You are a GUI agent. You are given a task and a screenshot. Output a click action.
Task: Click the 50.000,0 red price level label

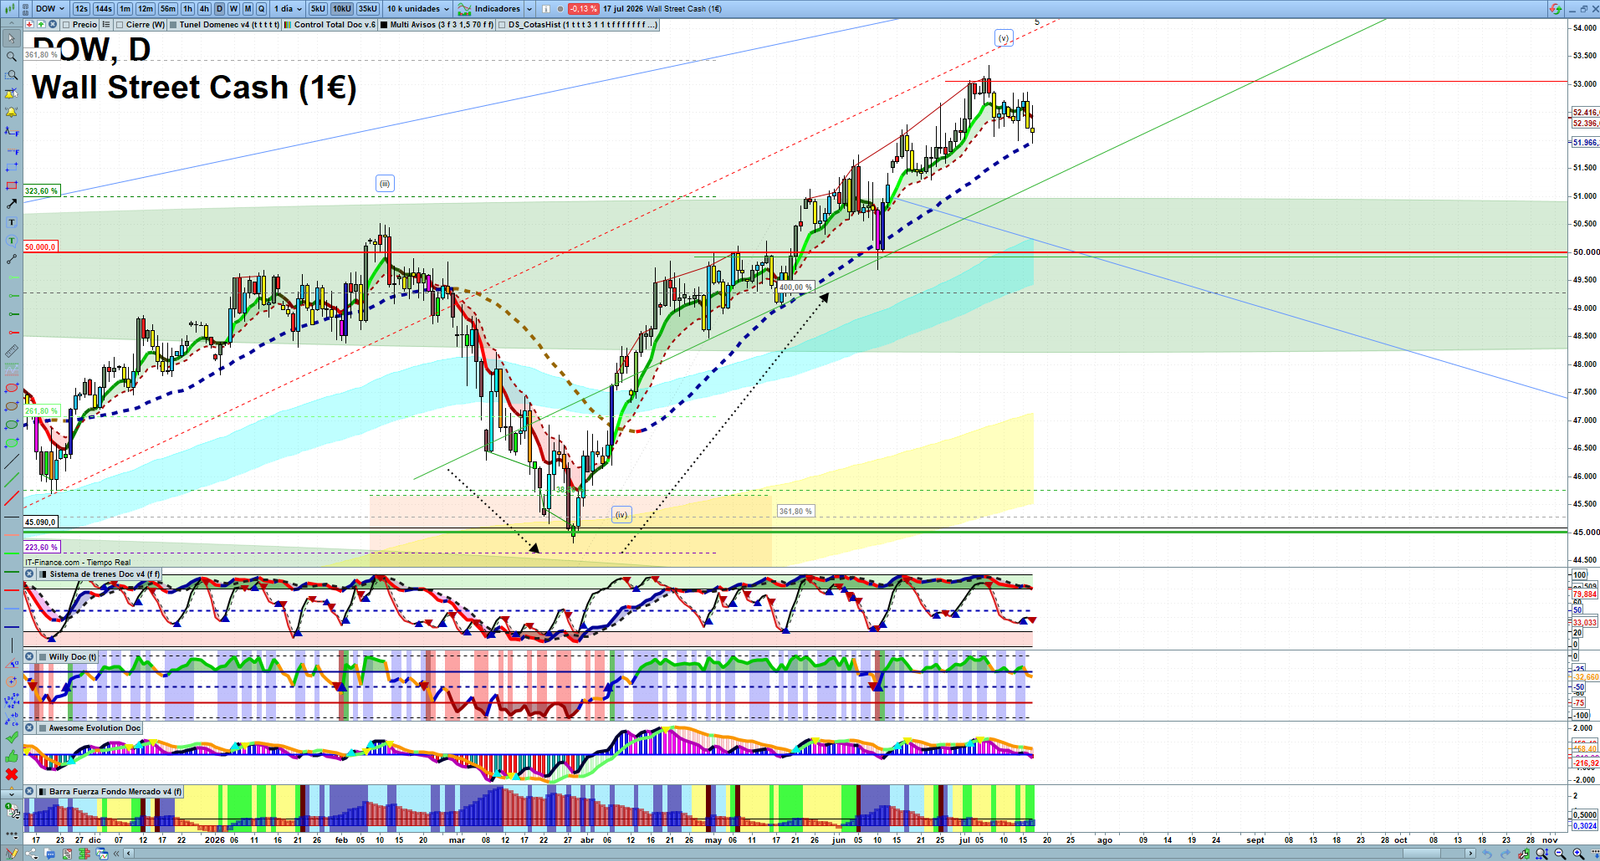click(41, 246)
